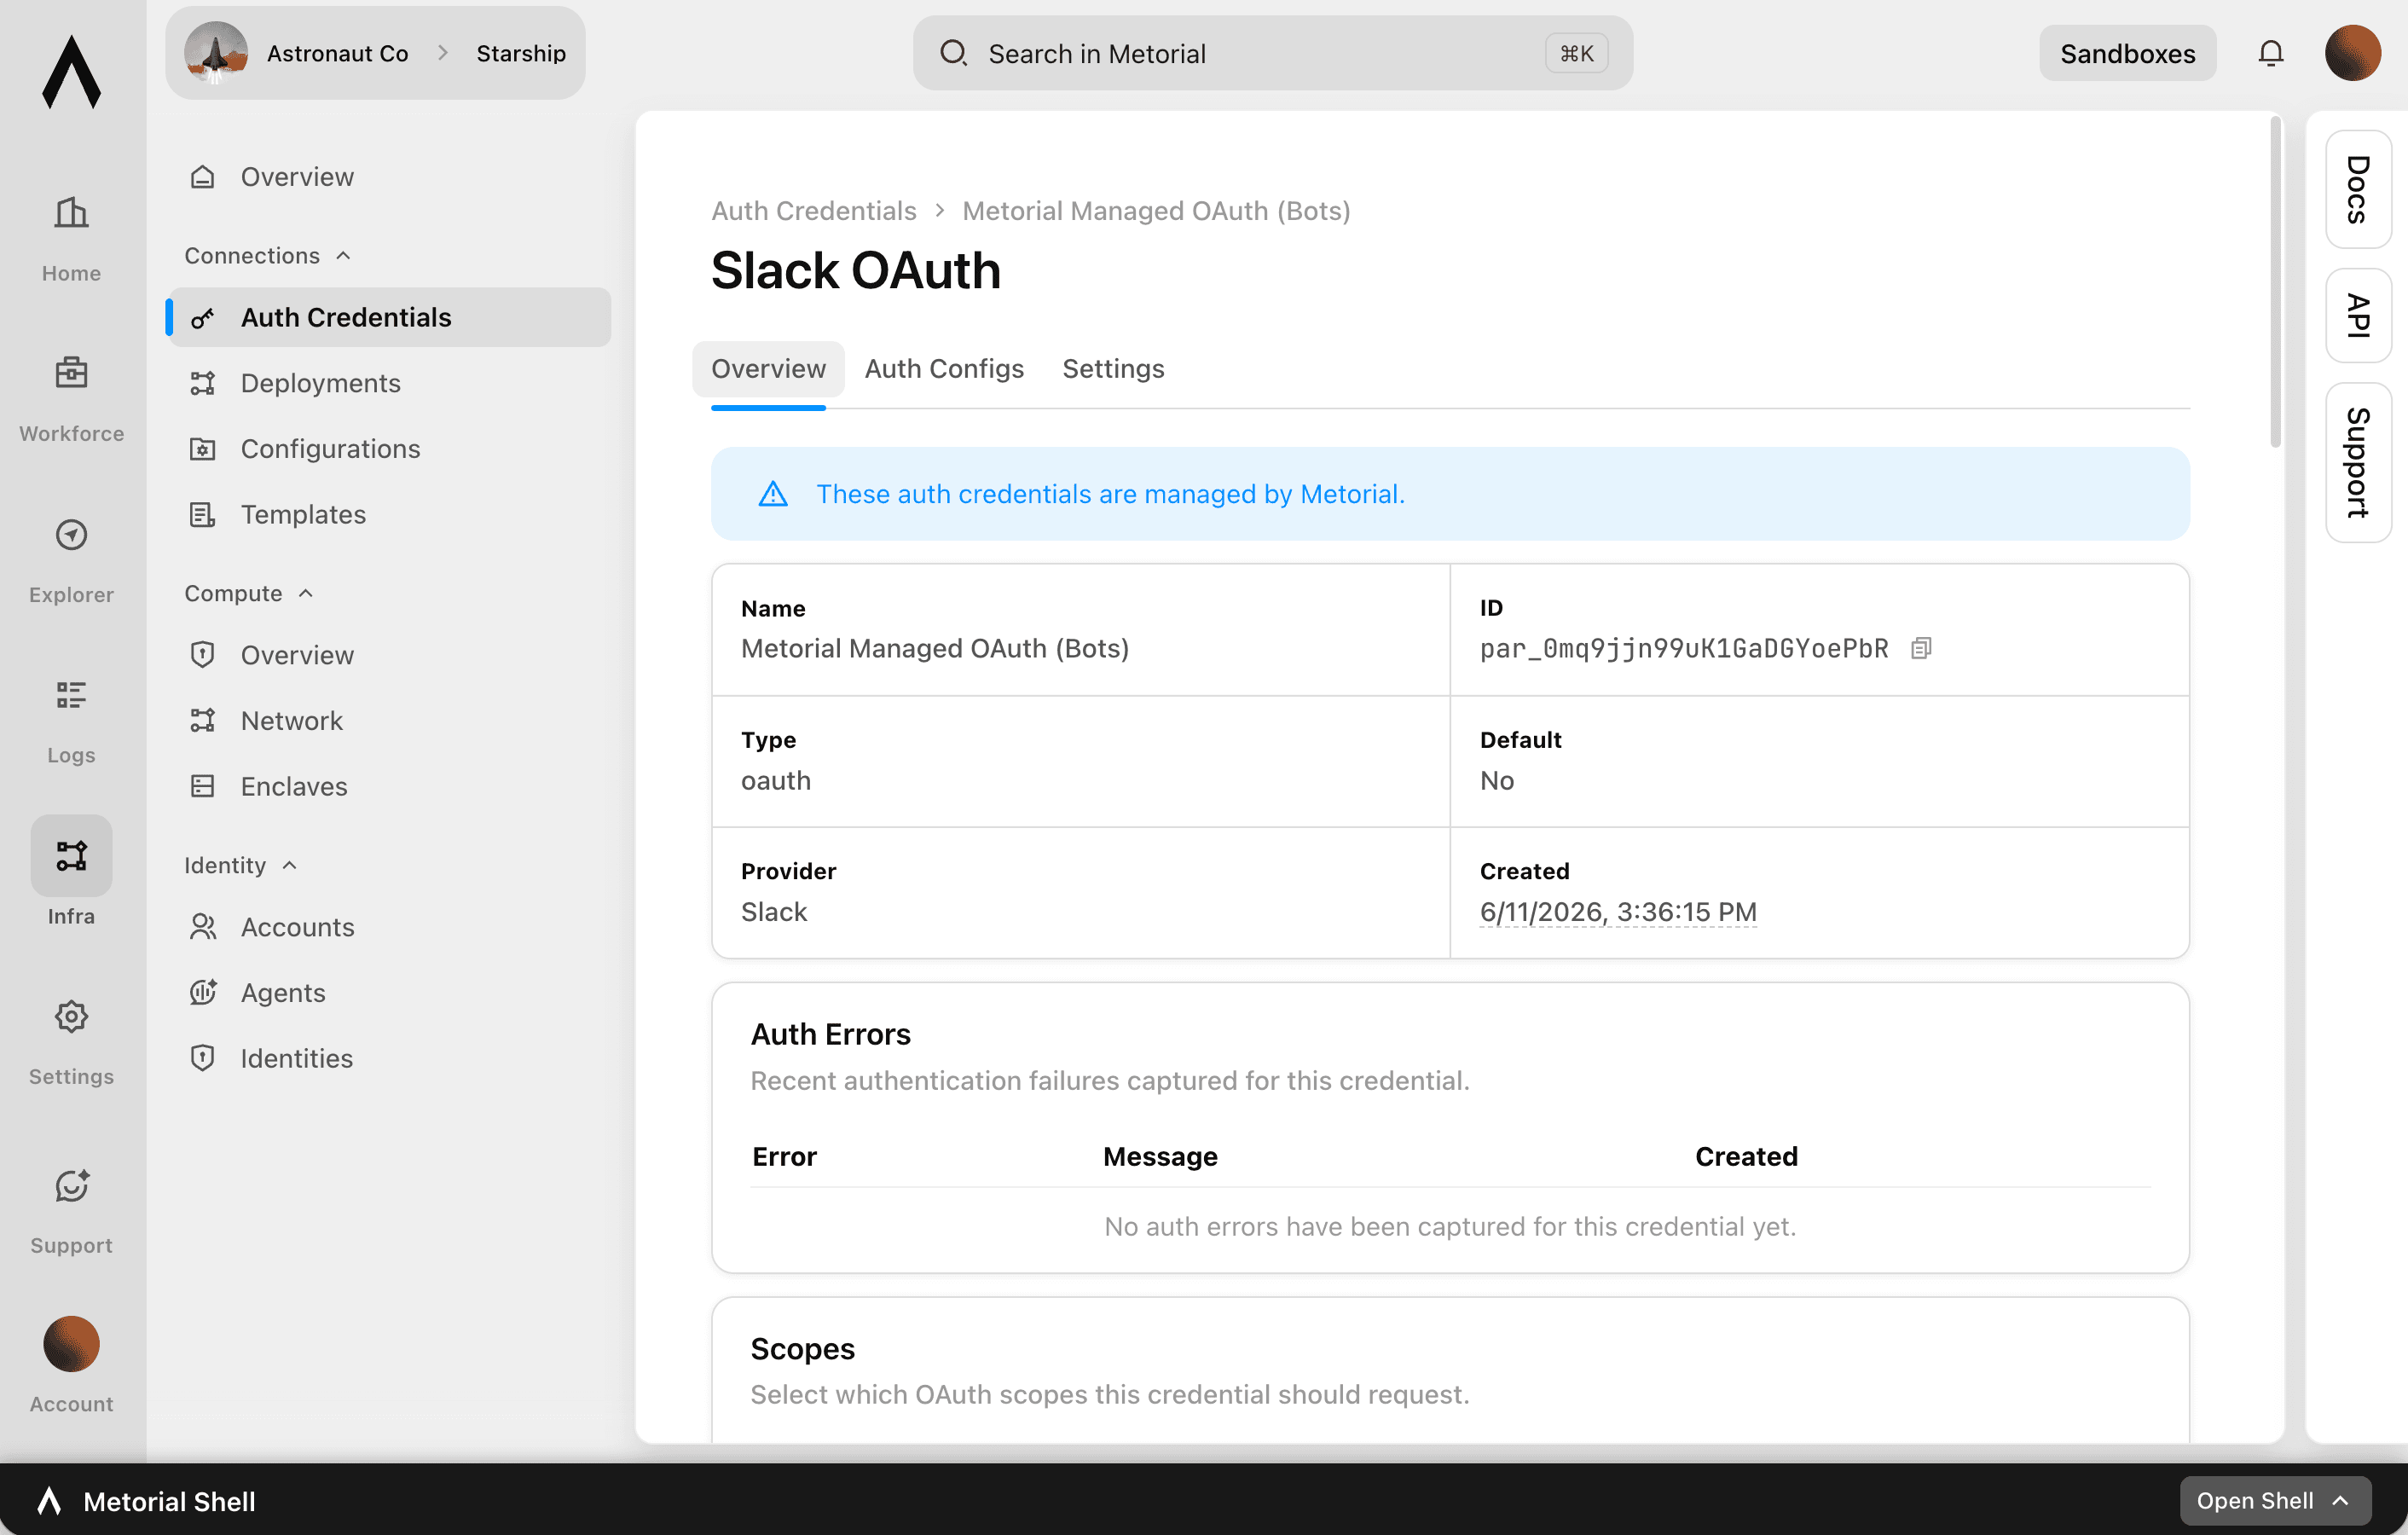The image size is (2408, 1535).
Task: Open Accounts under Identity
Action: point(388,927)
